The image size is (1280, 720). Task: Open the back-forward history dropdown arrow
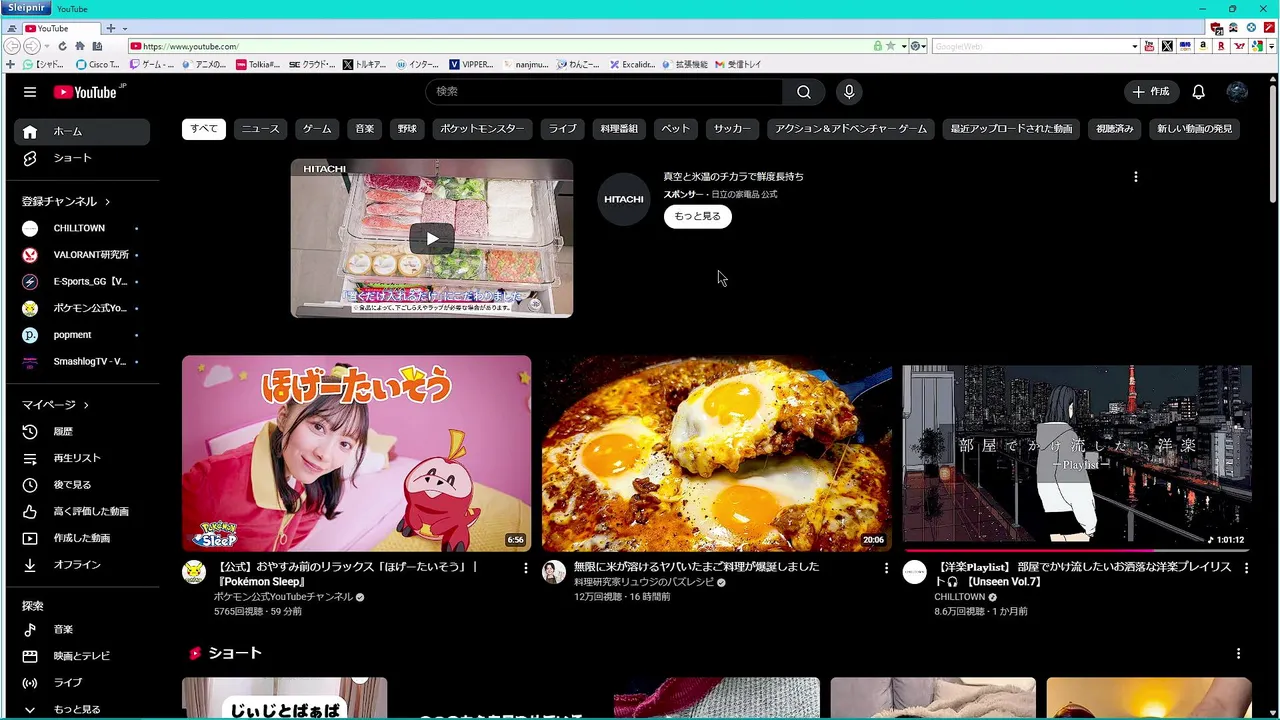click(46, 46)
